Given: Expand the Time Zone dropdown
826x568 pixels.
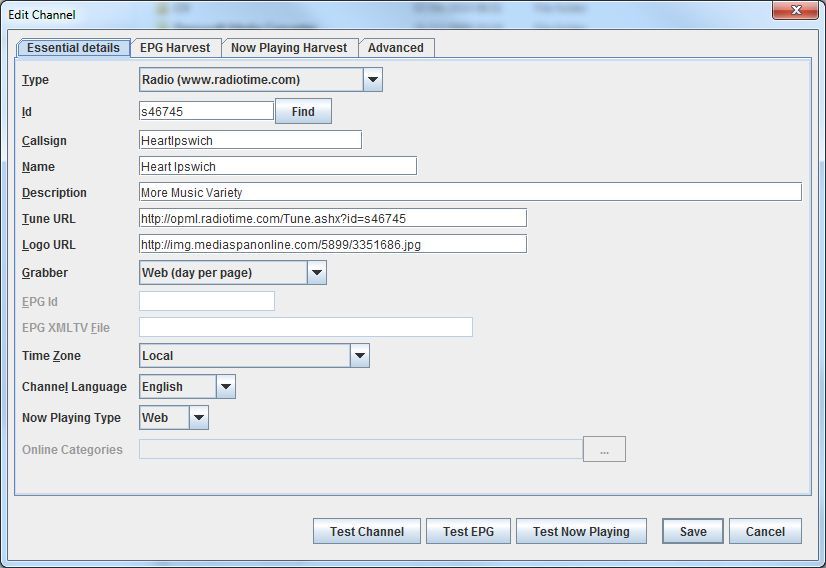Looking at the screenshot, I should (x=359, y=356).
